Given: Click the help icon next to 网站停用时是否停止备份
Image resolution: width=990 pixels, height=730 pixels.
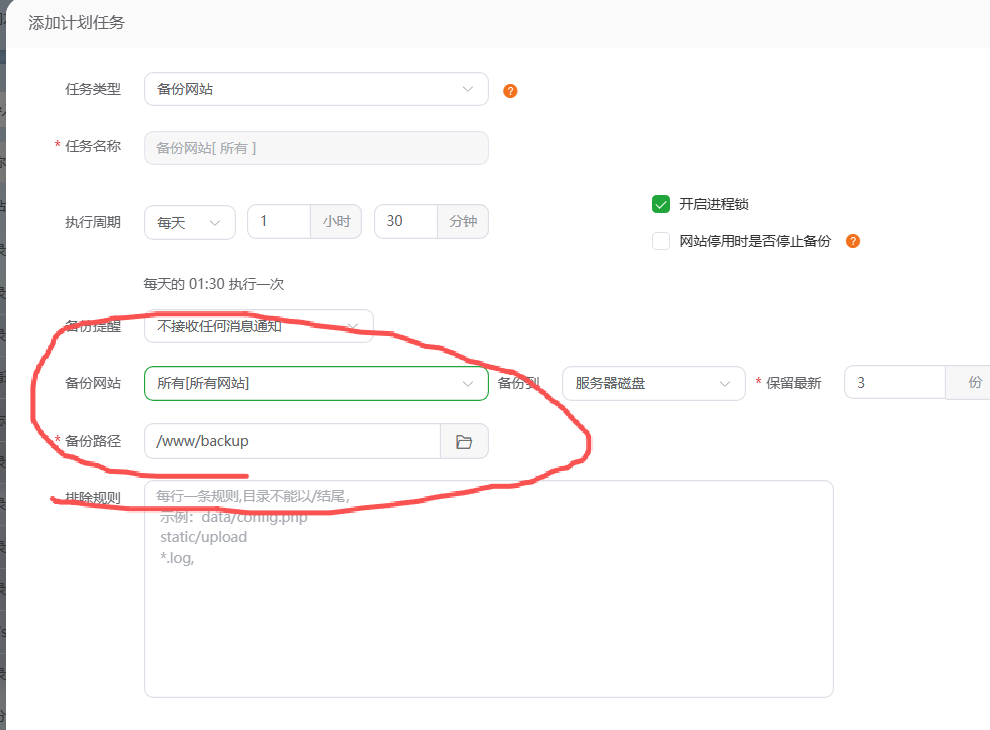Looking at the screenshot, I should click(853, 241).
